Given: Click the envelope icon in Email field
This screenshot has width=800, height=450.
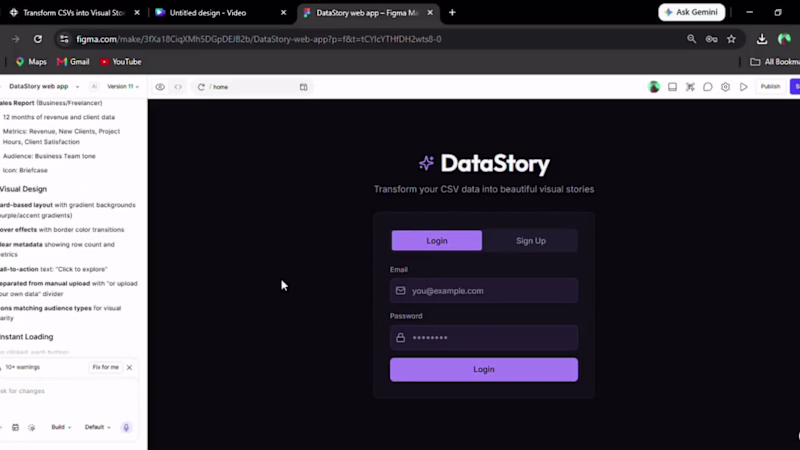Looking at the screenshot, I should (401, 291).
